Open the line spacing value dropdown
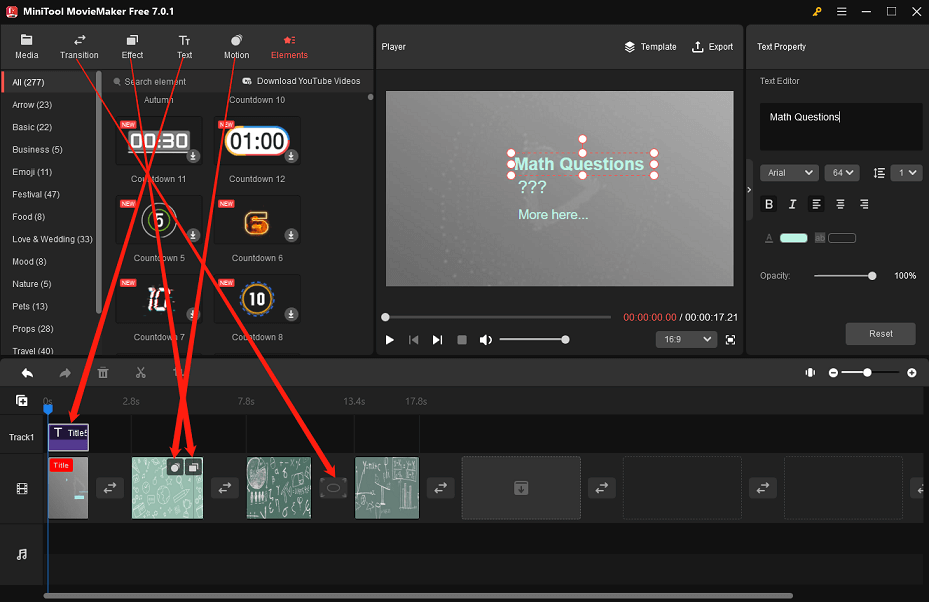 (906, 173)
